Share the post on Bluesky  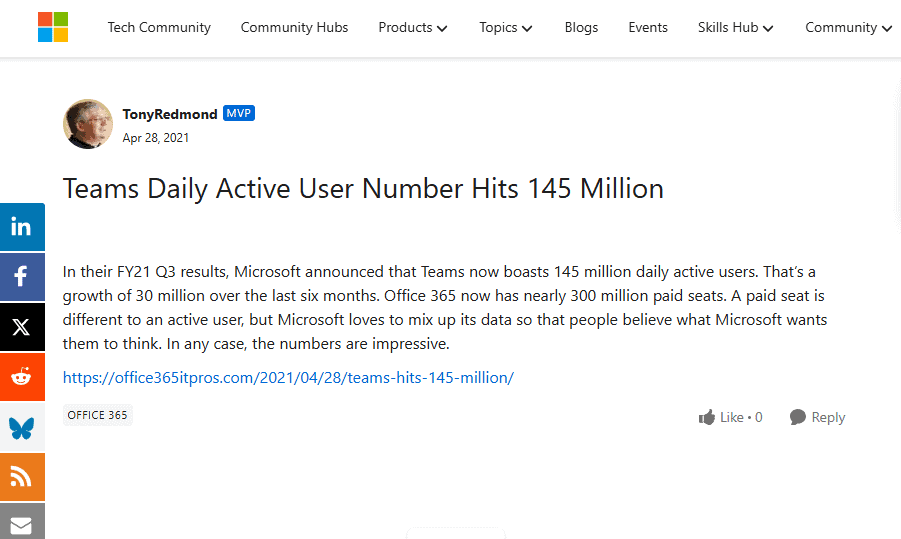(22, 427)
